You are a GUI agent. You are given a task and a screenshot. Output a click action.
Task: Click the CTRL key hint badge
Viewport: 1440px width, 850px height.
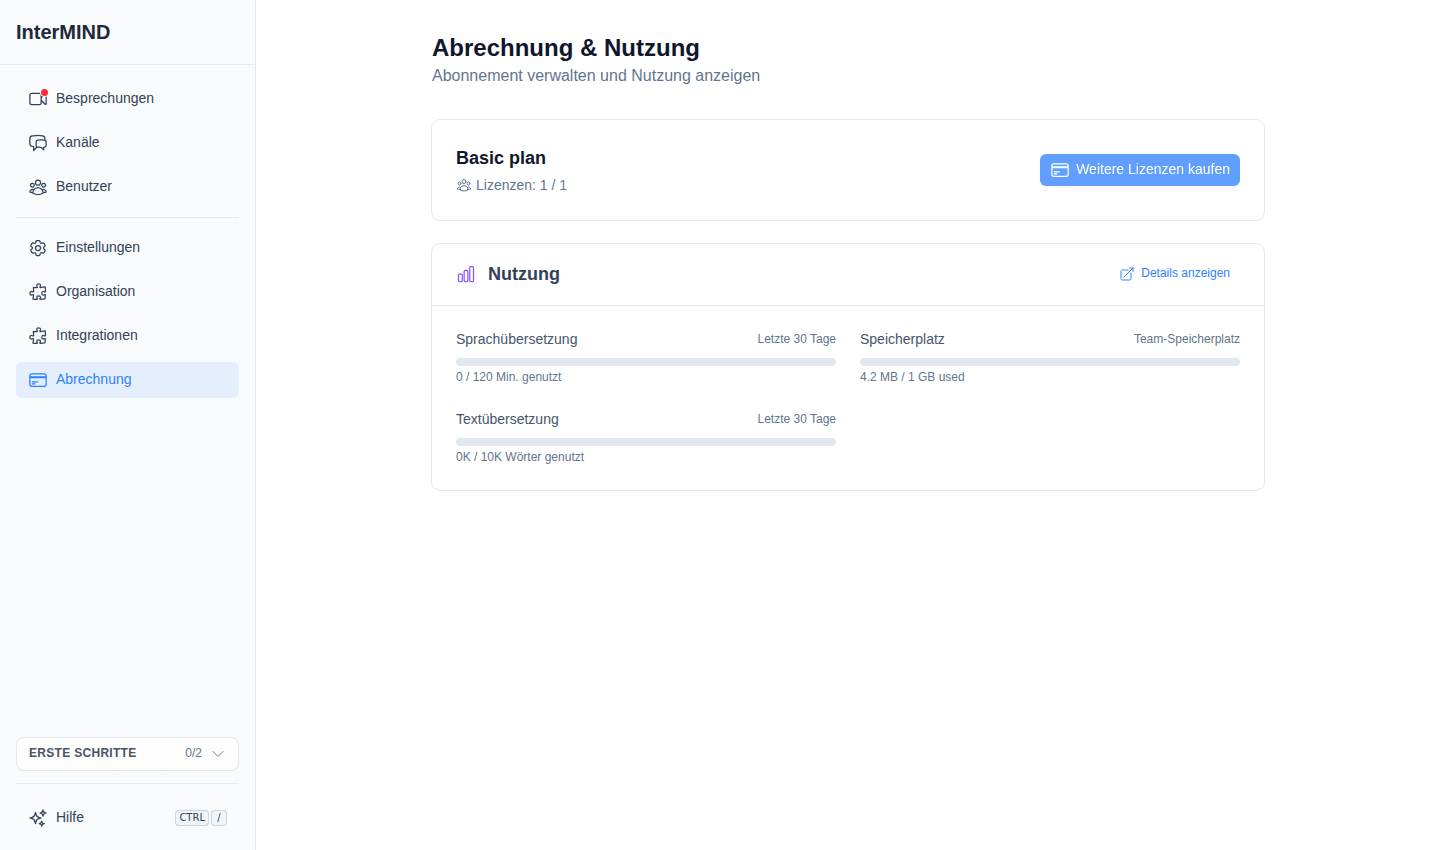[x=192, y=818]
